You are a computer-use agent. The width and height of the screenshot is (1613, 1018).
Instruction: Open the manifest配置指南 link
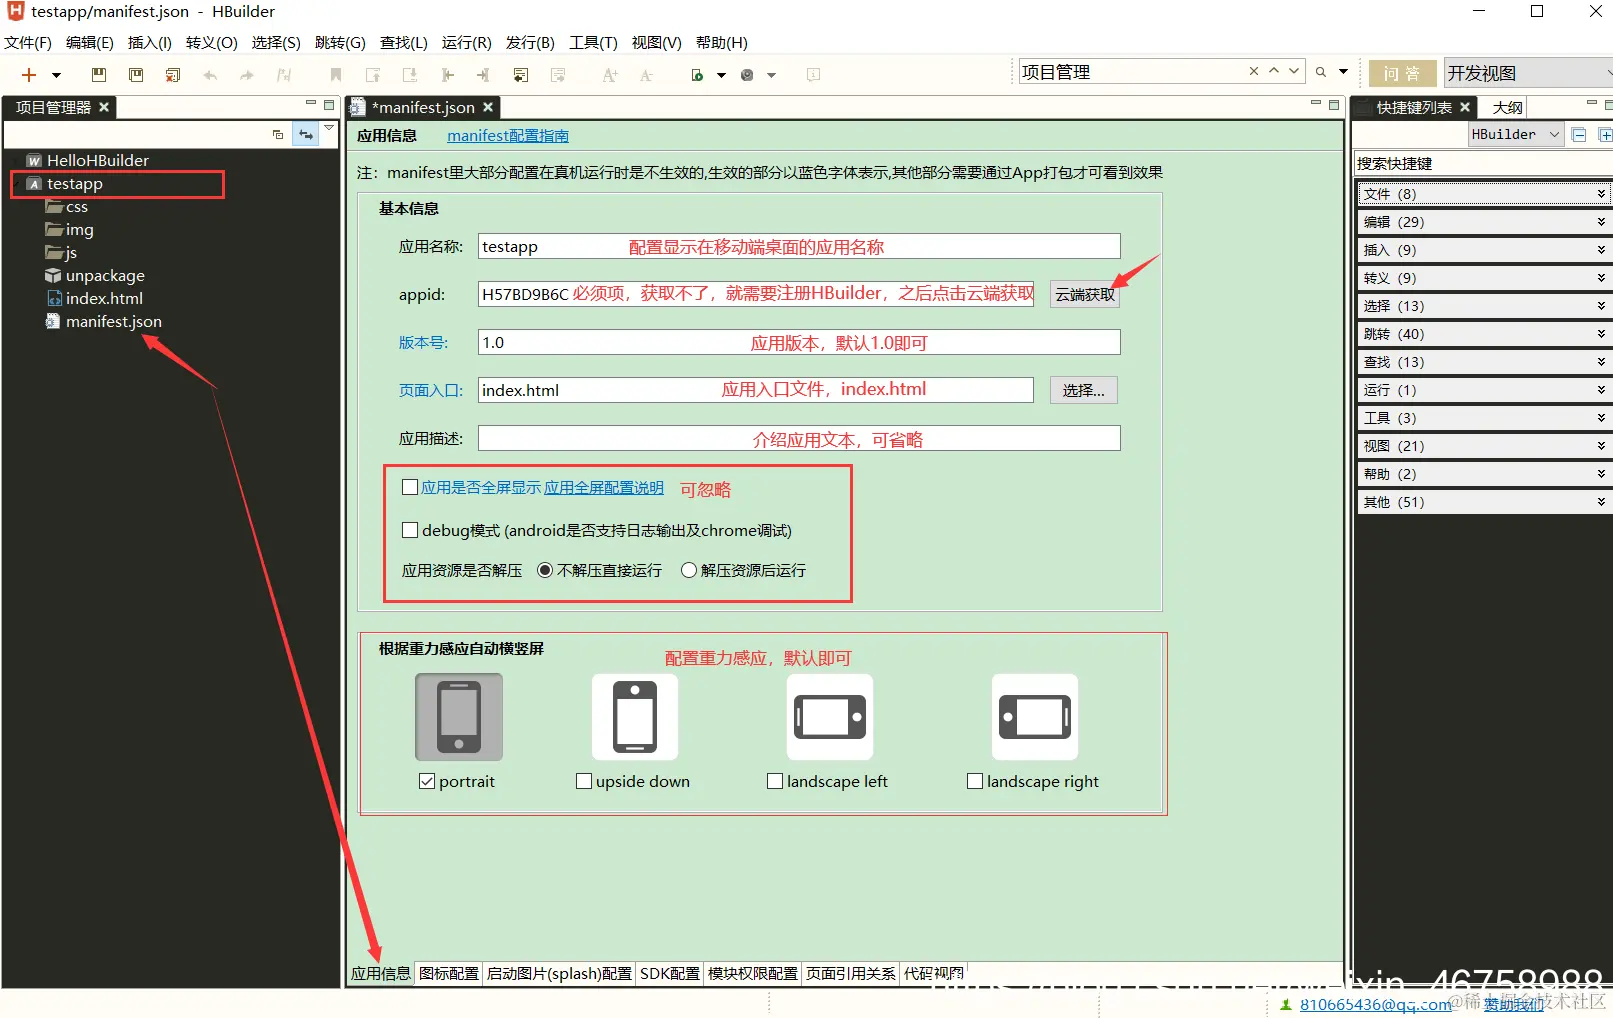pos(507,135)
